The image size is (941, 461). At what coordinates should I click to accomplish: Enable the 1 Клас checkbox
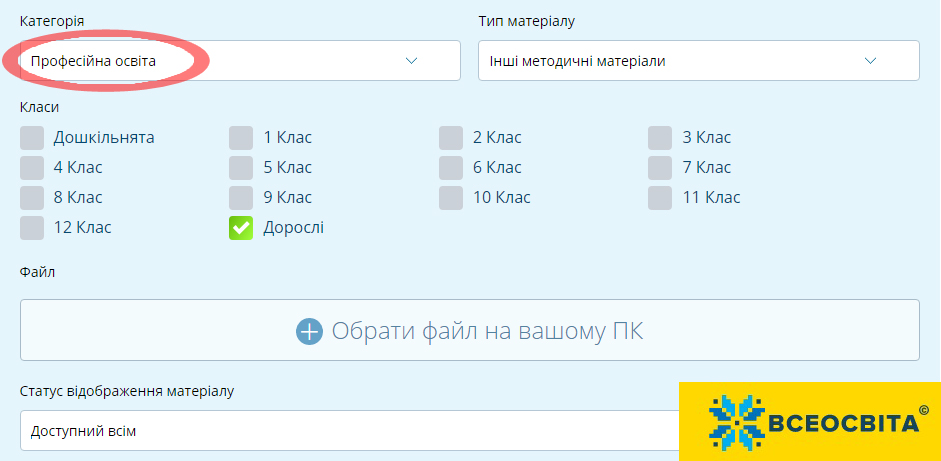click(x=241, y=138)
